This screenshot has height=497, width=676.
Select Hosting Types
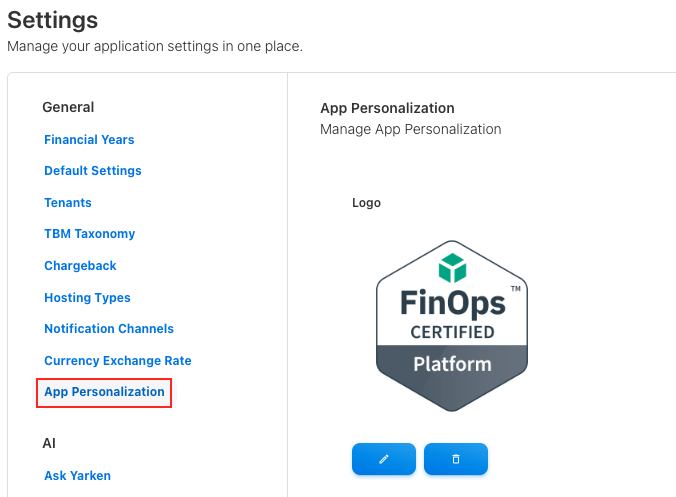[87, 298]
